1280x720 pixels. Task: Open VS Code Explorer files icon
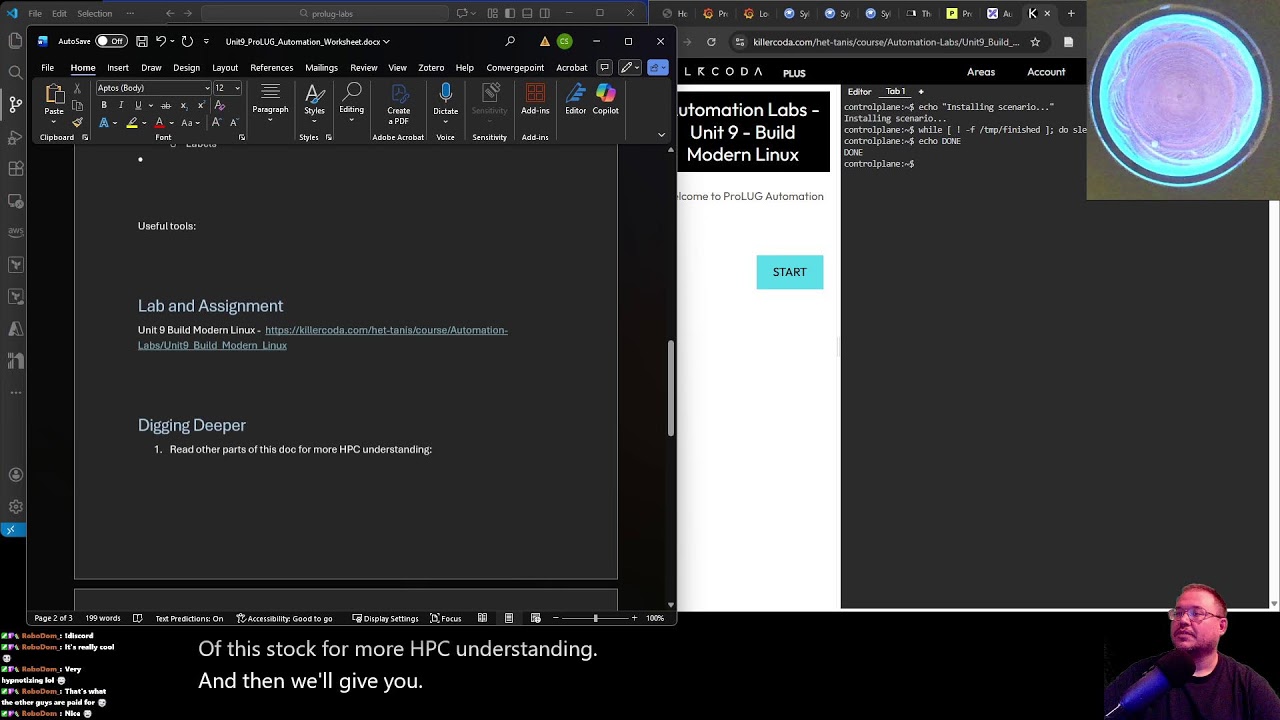click(15, 40)
